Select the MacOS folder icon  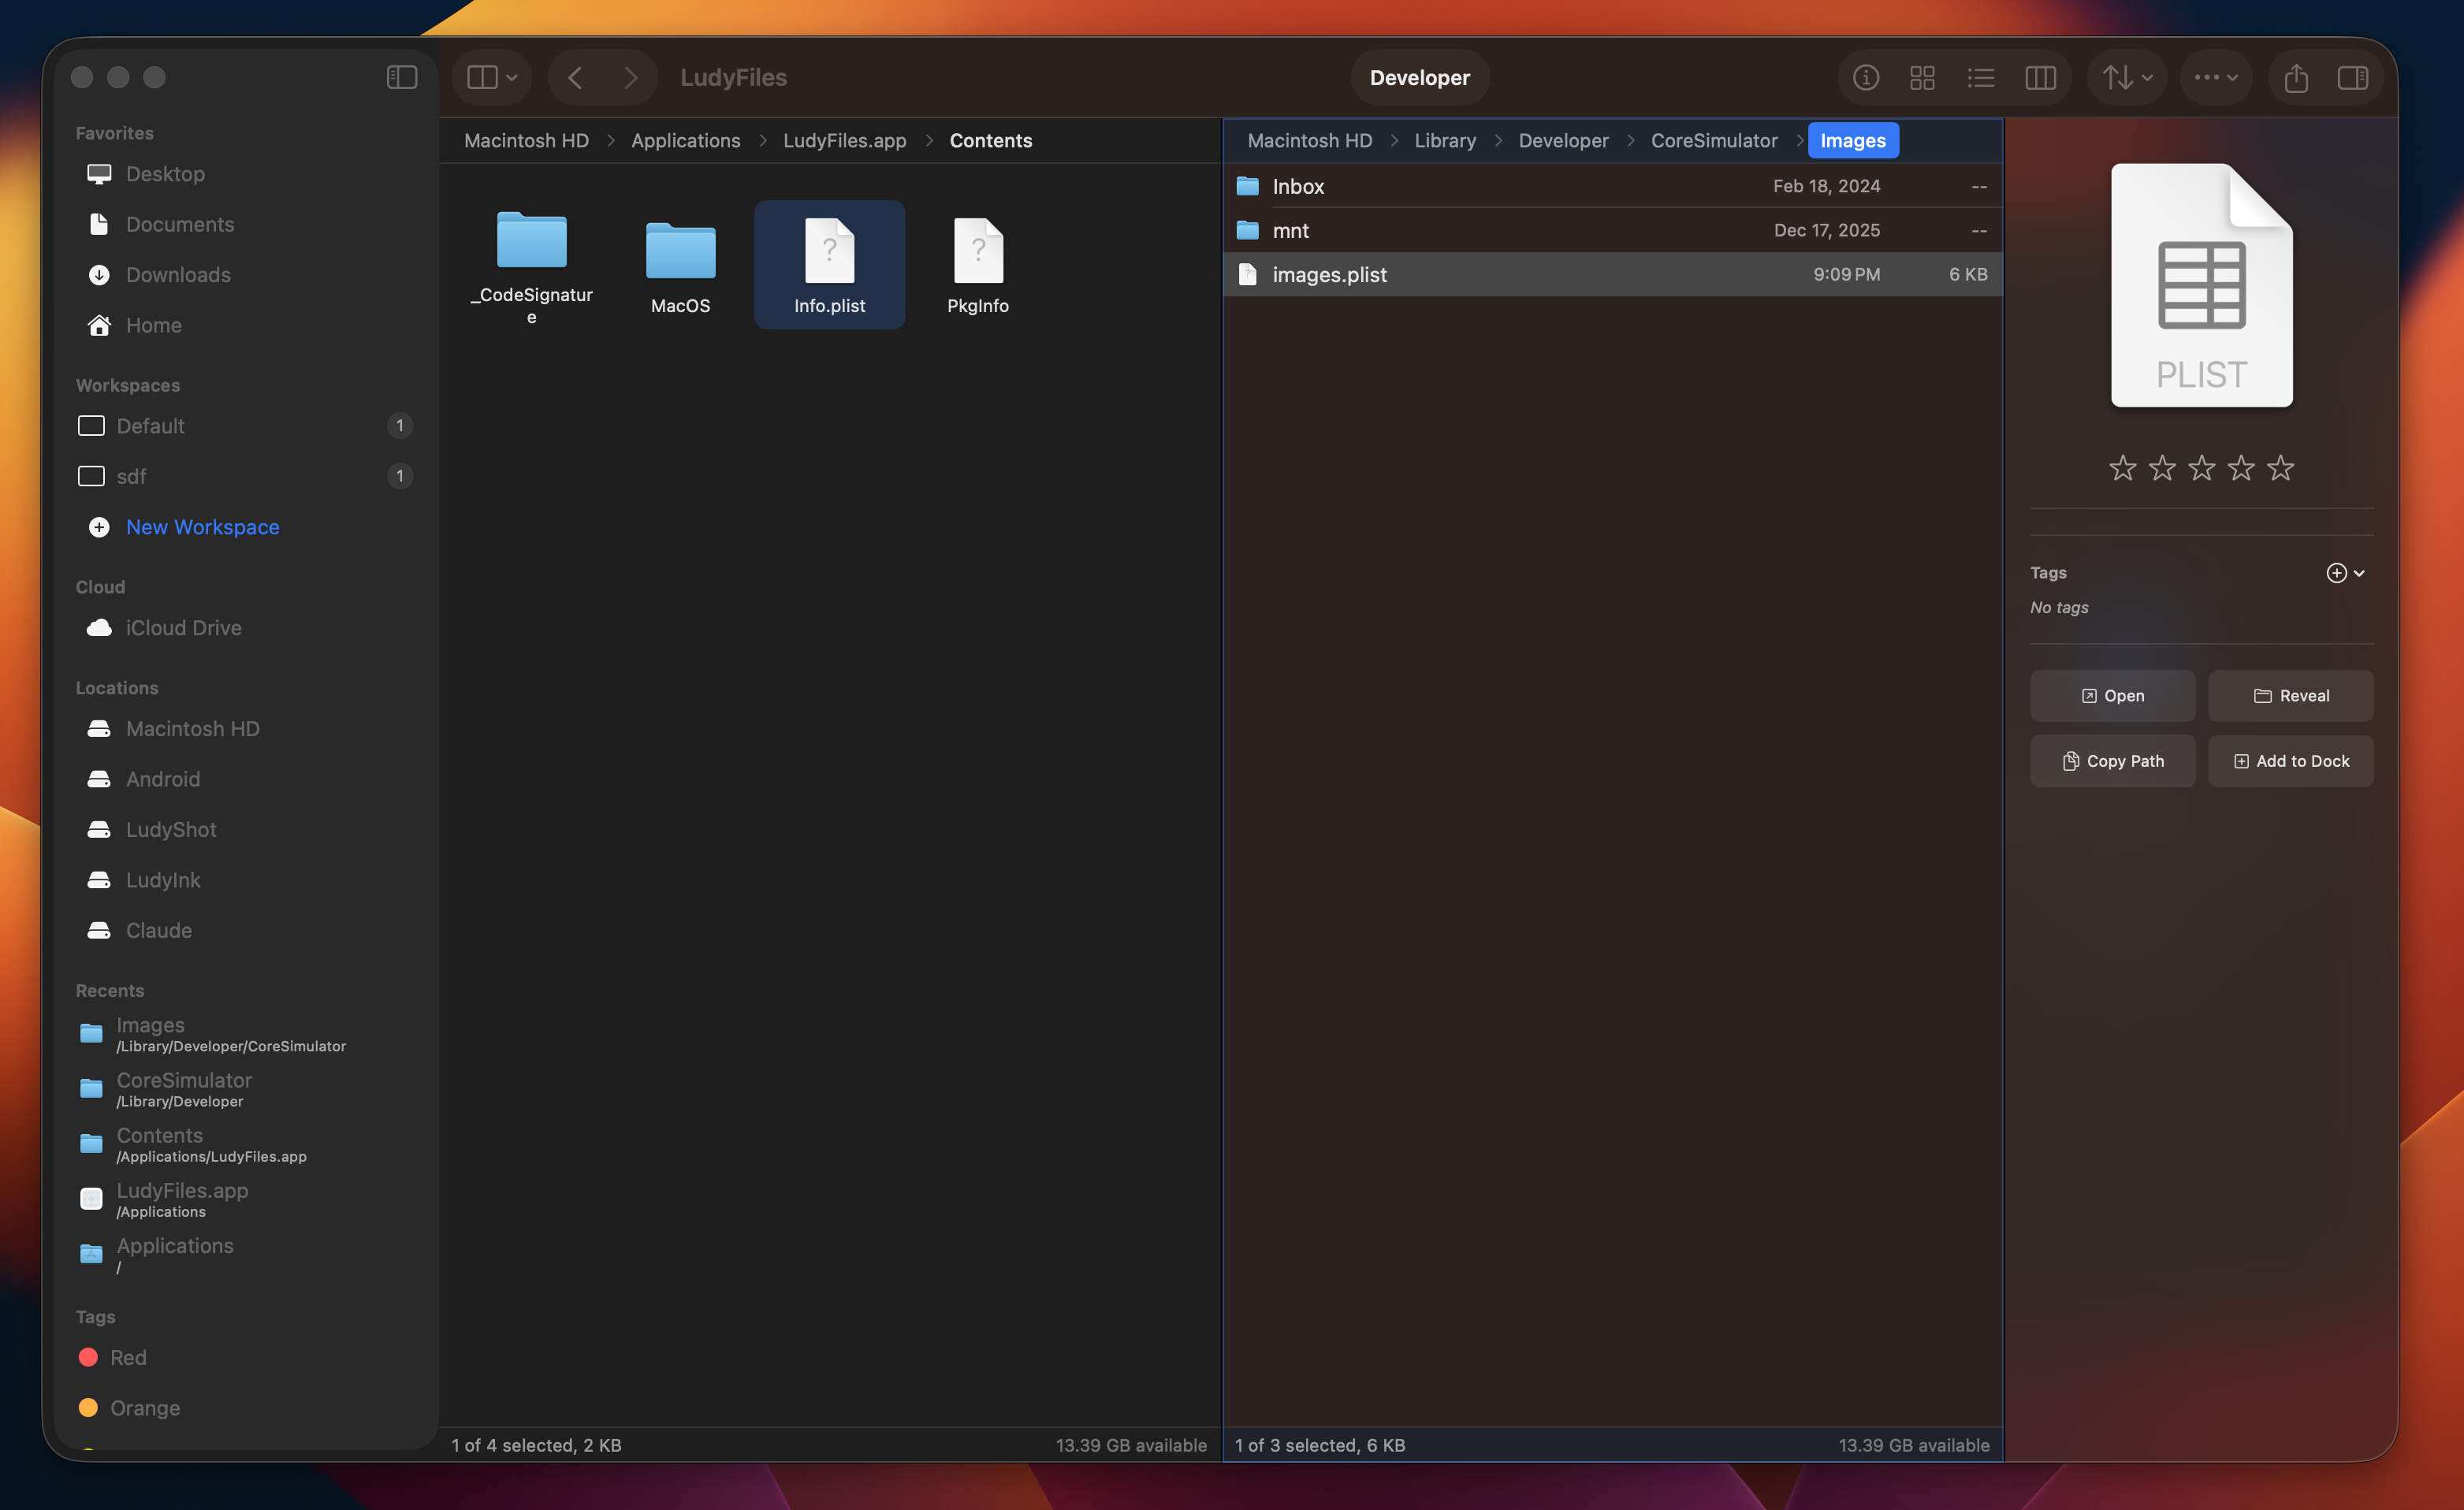click(x=680, y=250)
